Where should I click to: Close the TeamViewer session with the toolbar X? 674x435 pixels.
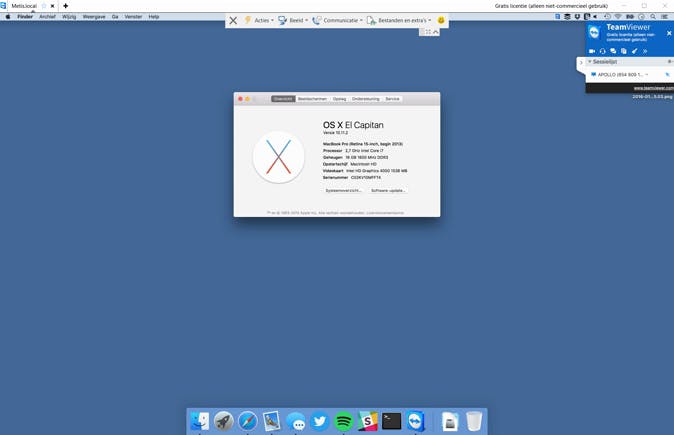[x=233, y=20]
